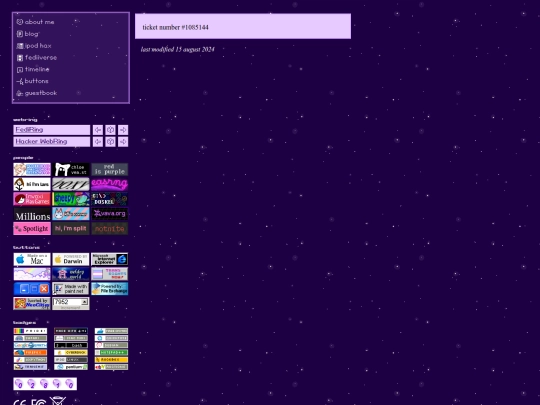Viewport: 540px width, 405px height.
Task: Click the yellow Cyberduck badge
Action: click(71, 353)
